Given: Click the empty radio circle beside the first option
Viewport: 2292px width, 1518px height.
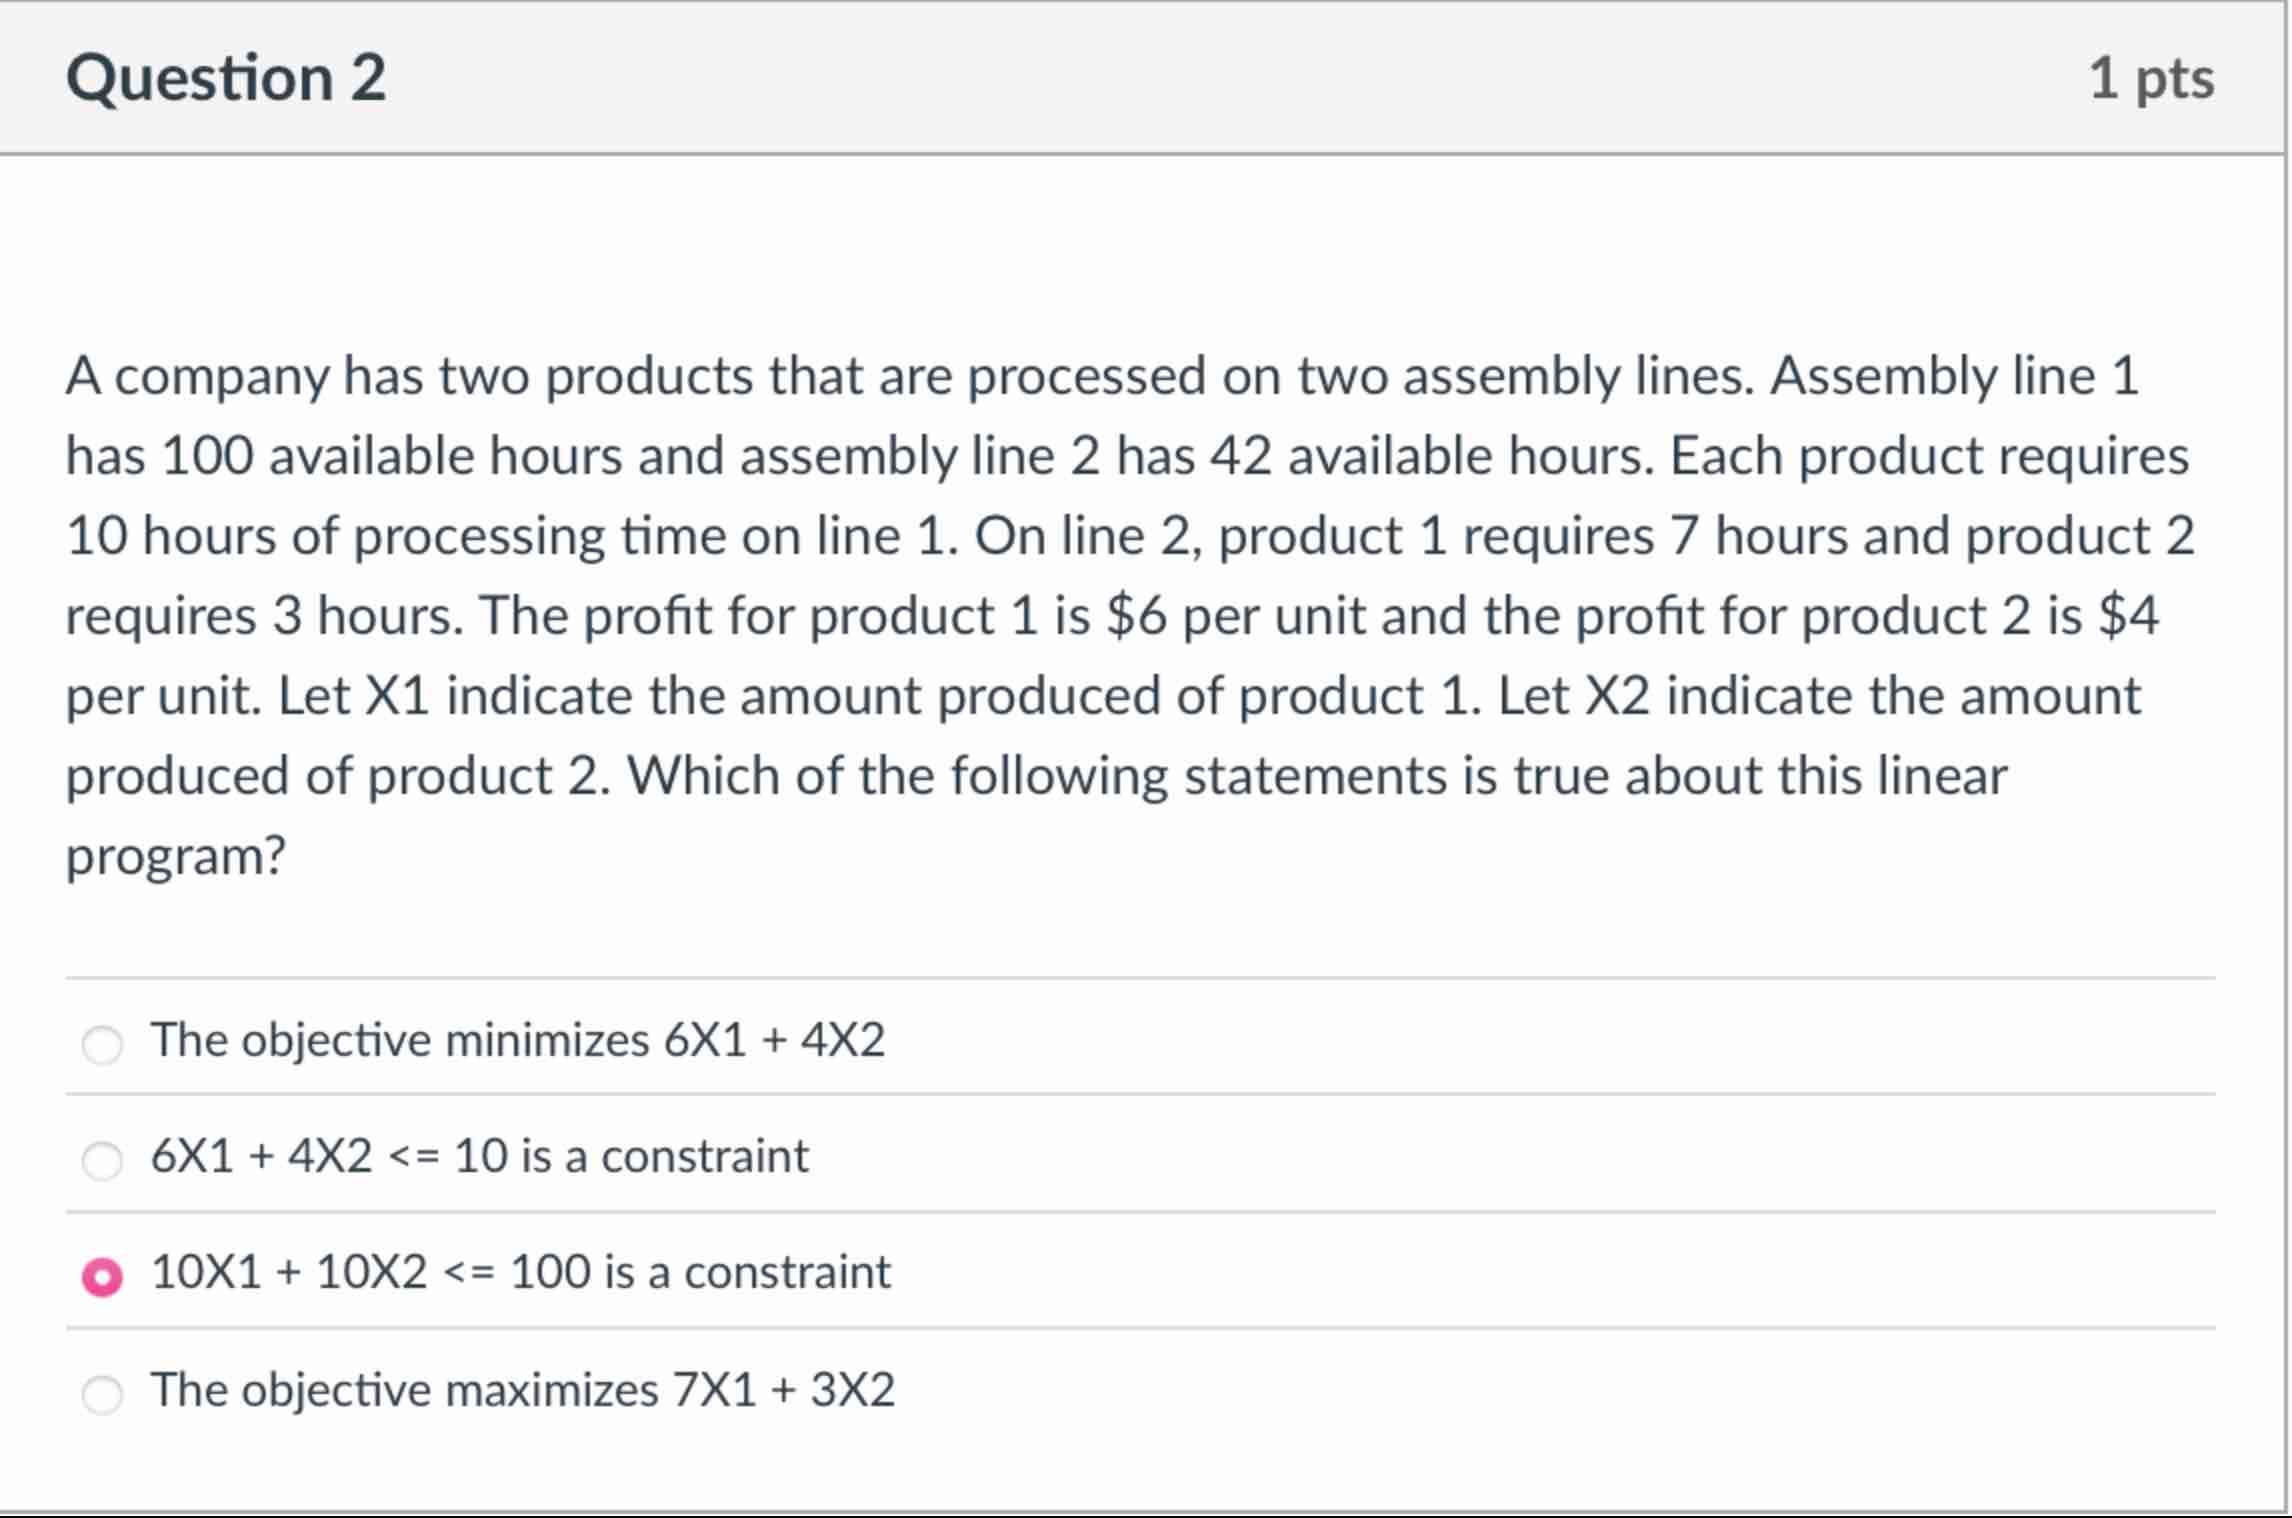Looking at the screenshot, I should pos(102,1042).
